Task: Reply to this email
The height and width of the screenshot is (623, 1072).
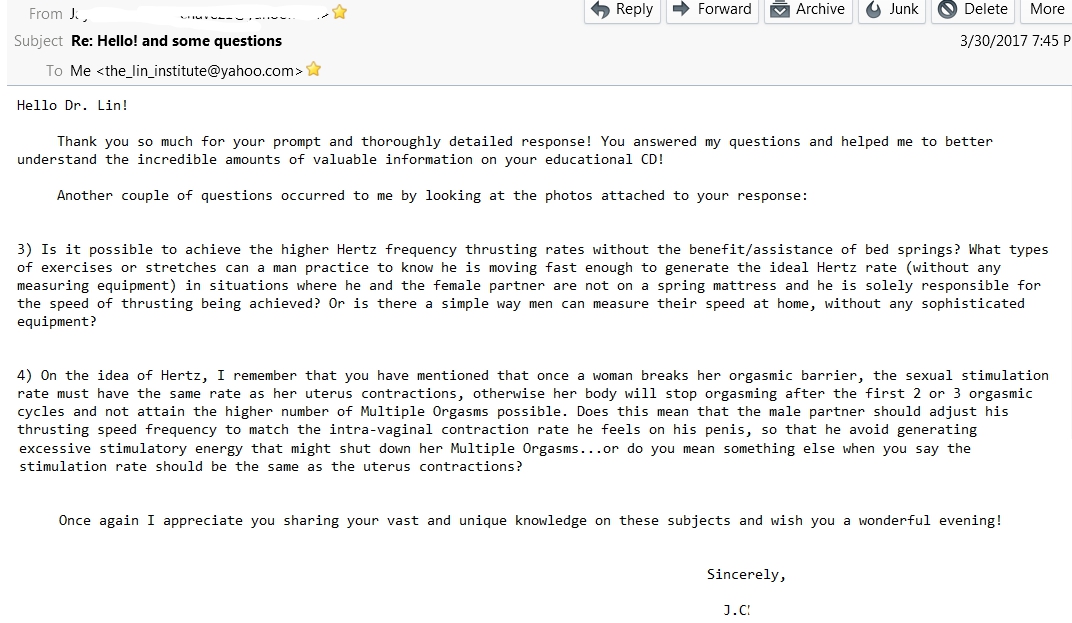Action: coord(621,10)
